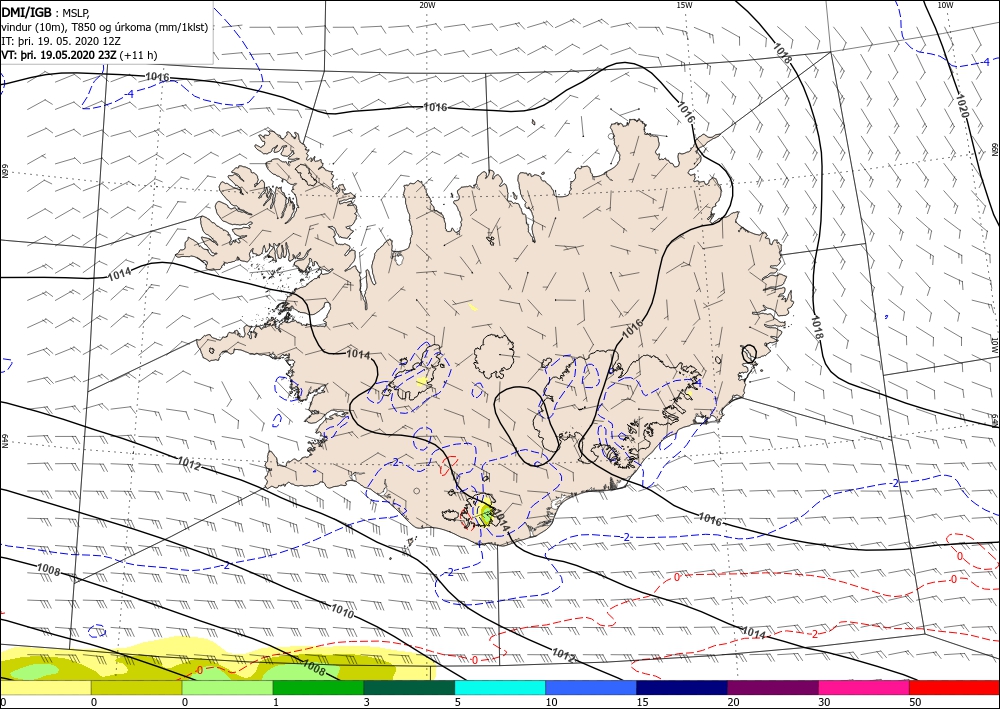Click the '64N' latitude label on left edge

pyautogui.click(x=4, y=441)
